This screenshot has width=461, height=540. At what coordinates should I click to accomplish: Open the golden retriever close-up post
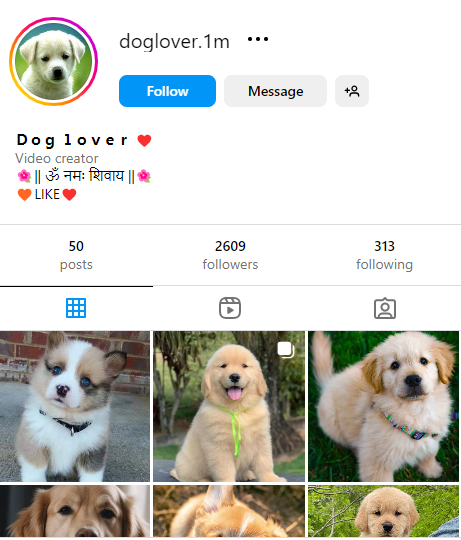click(75, 511)
